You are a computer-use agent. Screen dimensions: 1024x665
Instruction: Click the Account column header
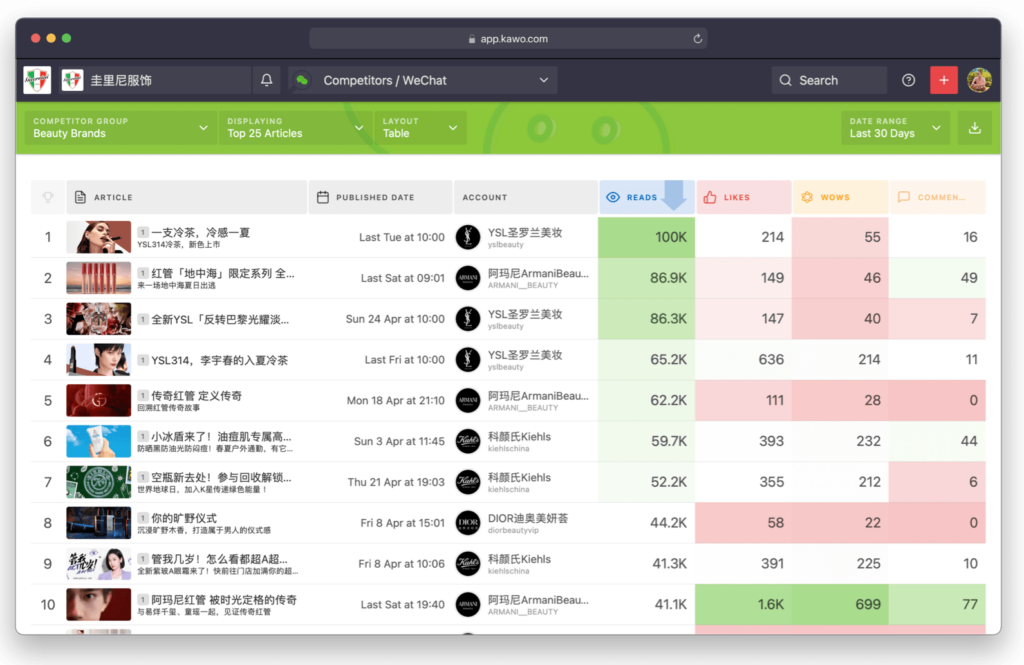[x=525, y=197]
